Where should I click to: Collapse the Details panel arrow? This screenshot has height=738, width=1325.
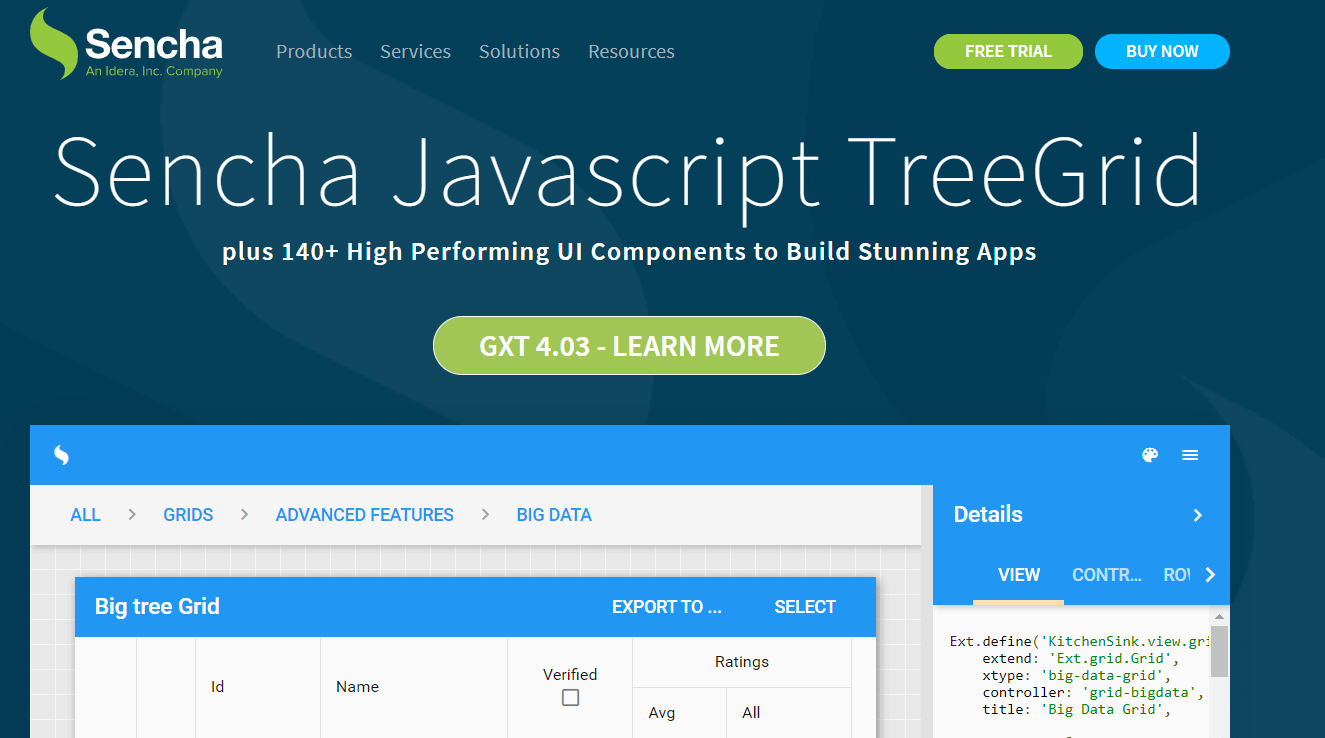(x=1198, y=515)
